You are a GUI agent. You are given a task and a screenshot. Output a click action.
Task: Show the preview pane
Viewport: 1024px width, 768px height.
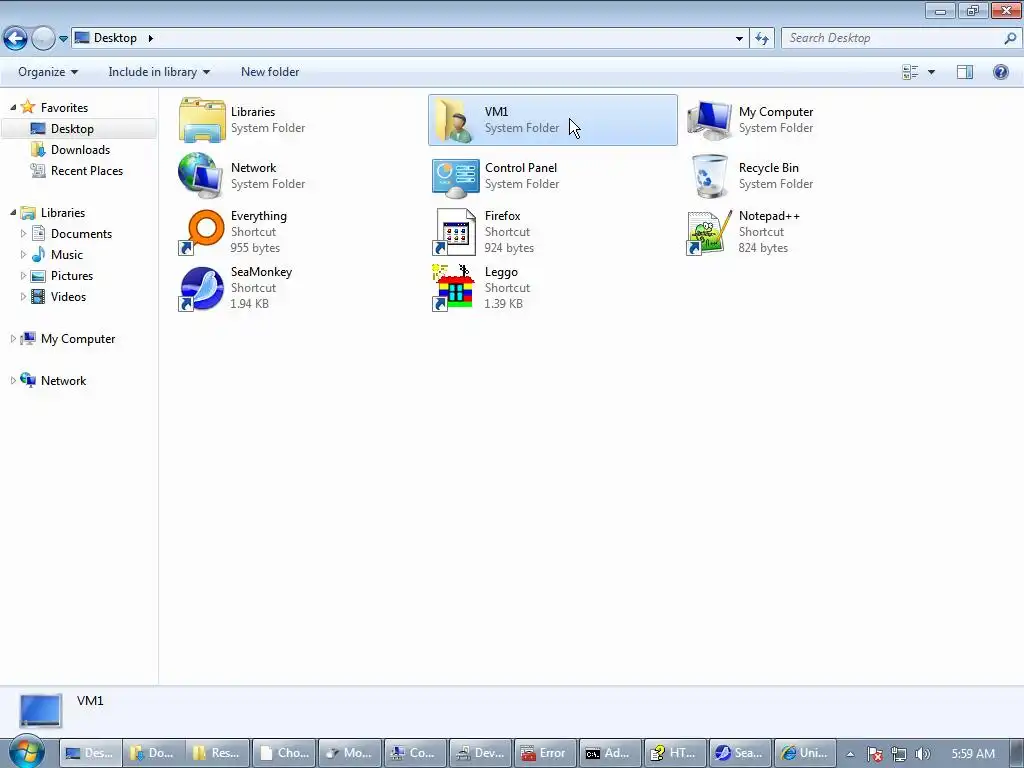tap(965, 72)
